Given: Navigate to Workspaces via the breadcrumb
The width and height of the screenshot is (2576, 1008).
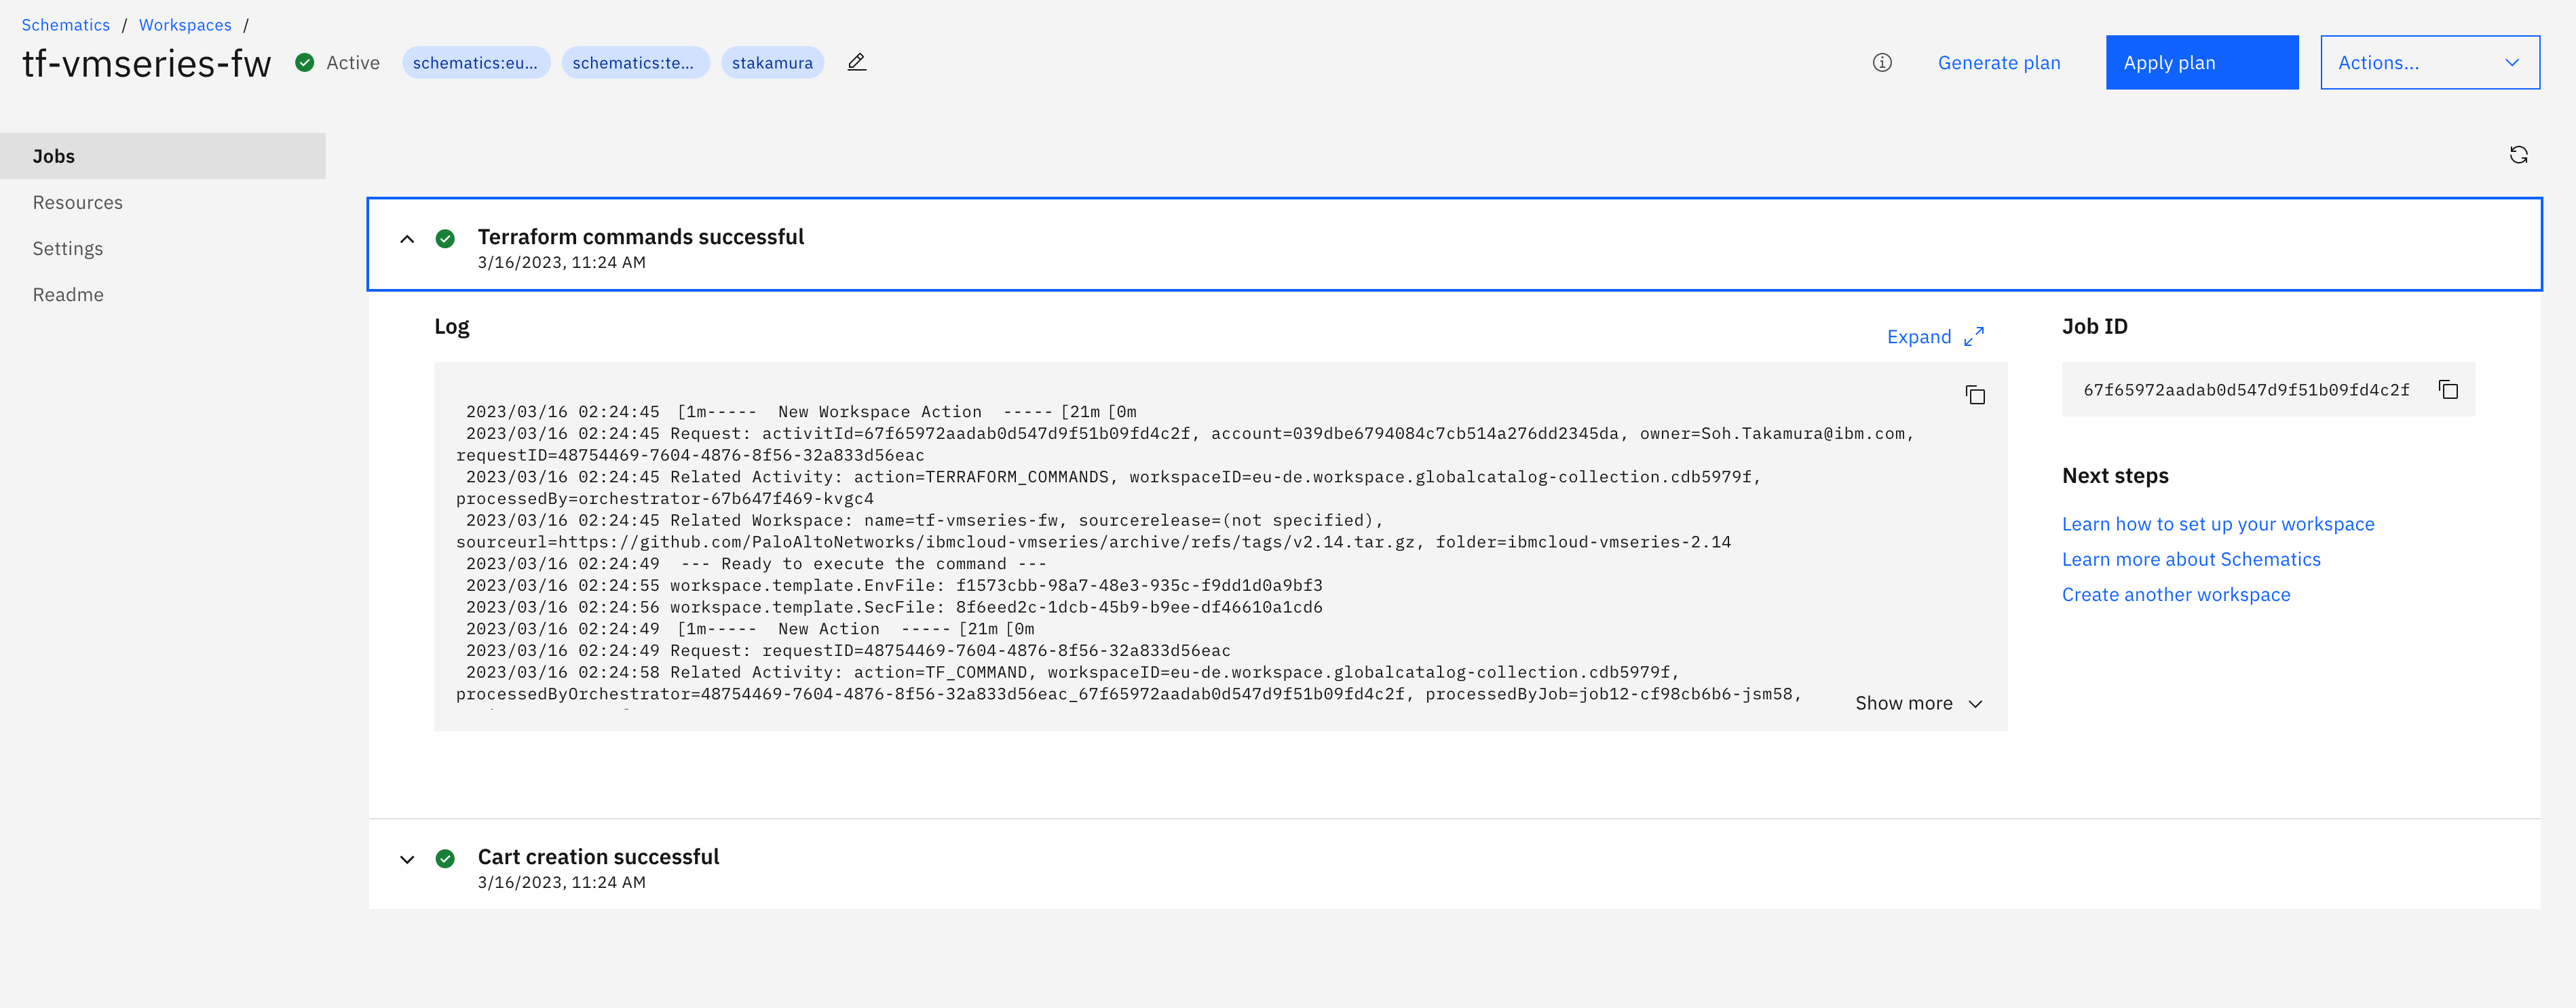Looking at the screenshot, I should tap(185, 24).
